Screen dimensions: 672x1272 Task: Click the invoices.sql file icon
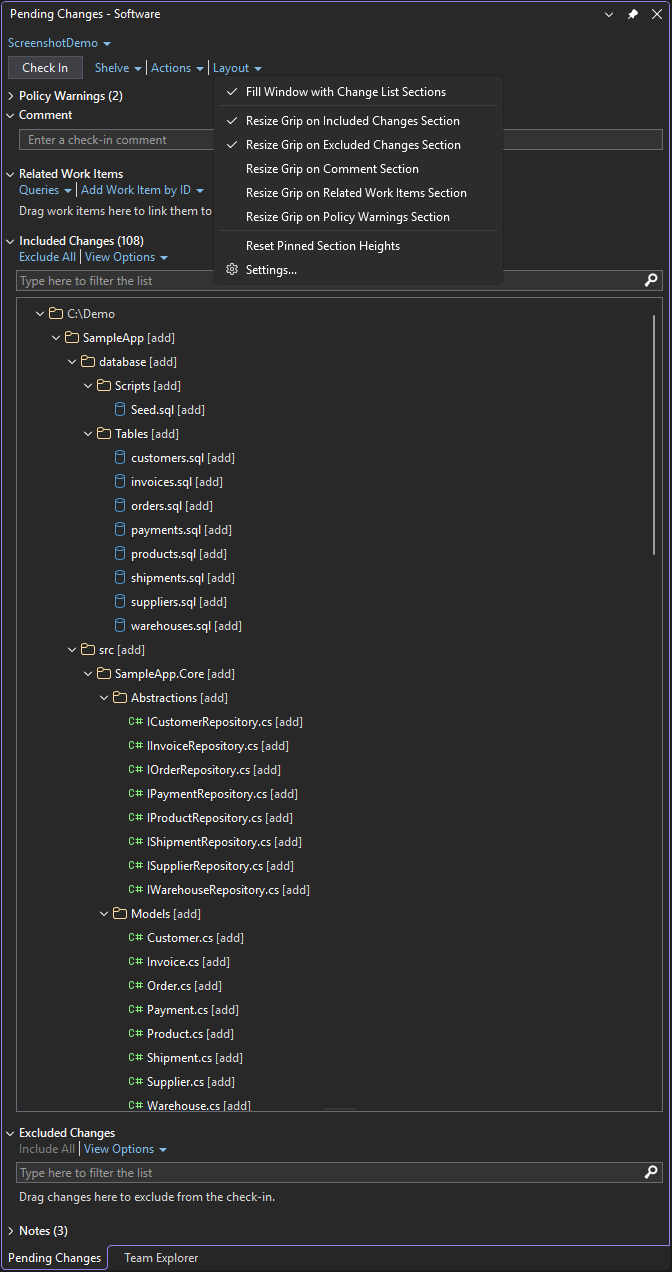pyautogui.click(x=120, y=482)
